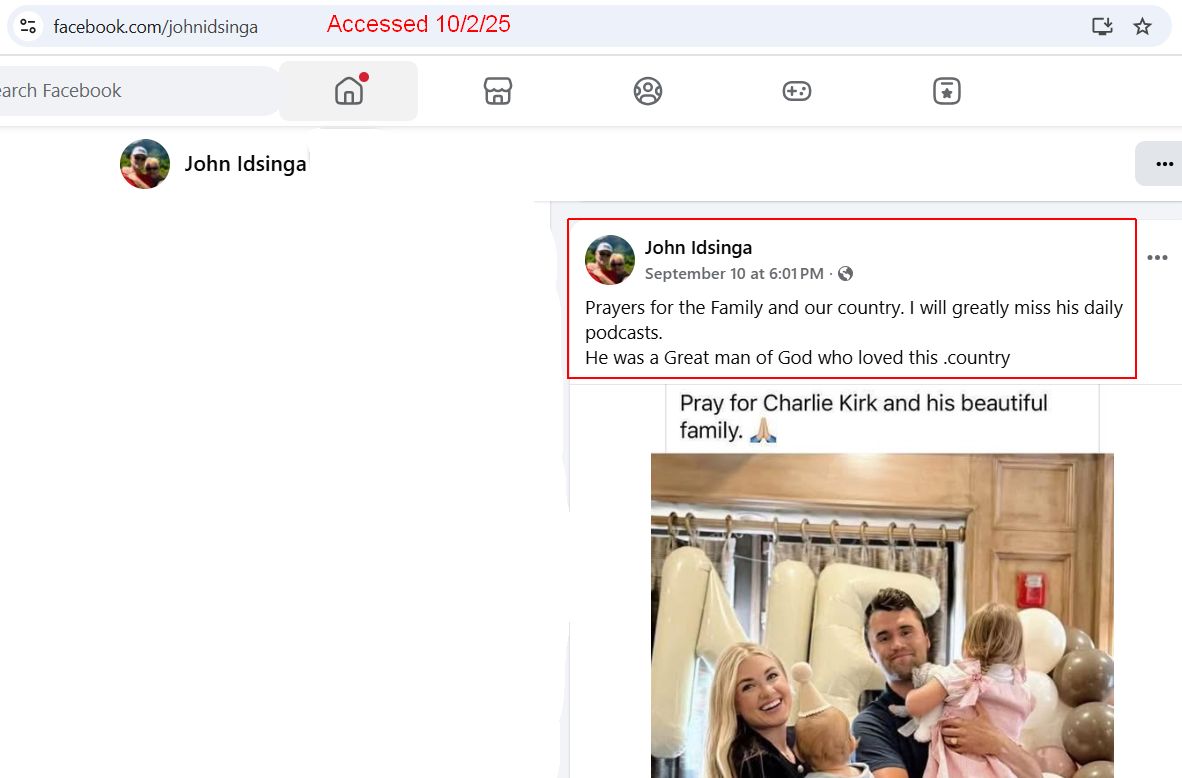Open the Facebook Home icon

pyautogui.click(x=348, y=91)
